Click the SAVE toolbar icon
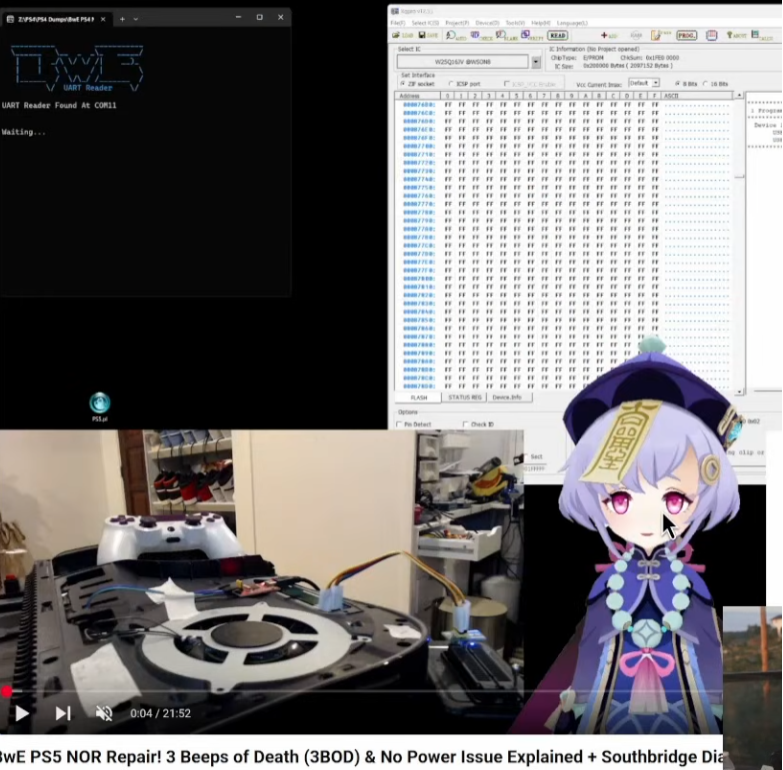Screen dimensions: 783x770 click(428, 35)
